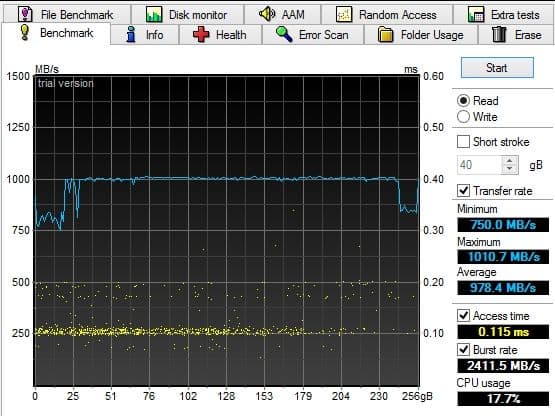Uncheck the Transfer rate checkbox
The width and height of the screenshot is (555, 416).
463,191
